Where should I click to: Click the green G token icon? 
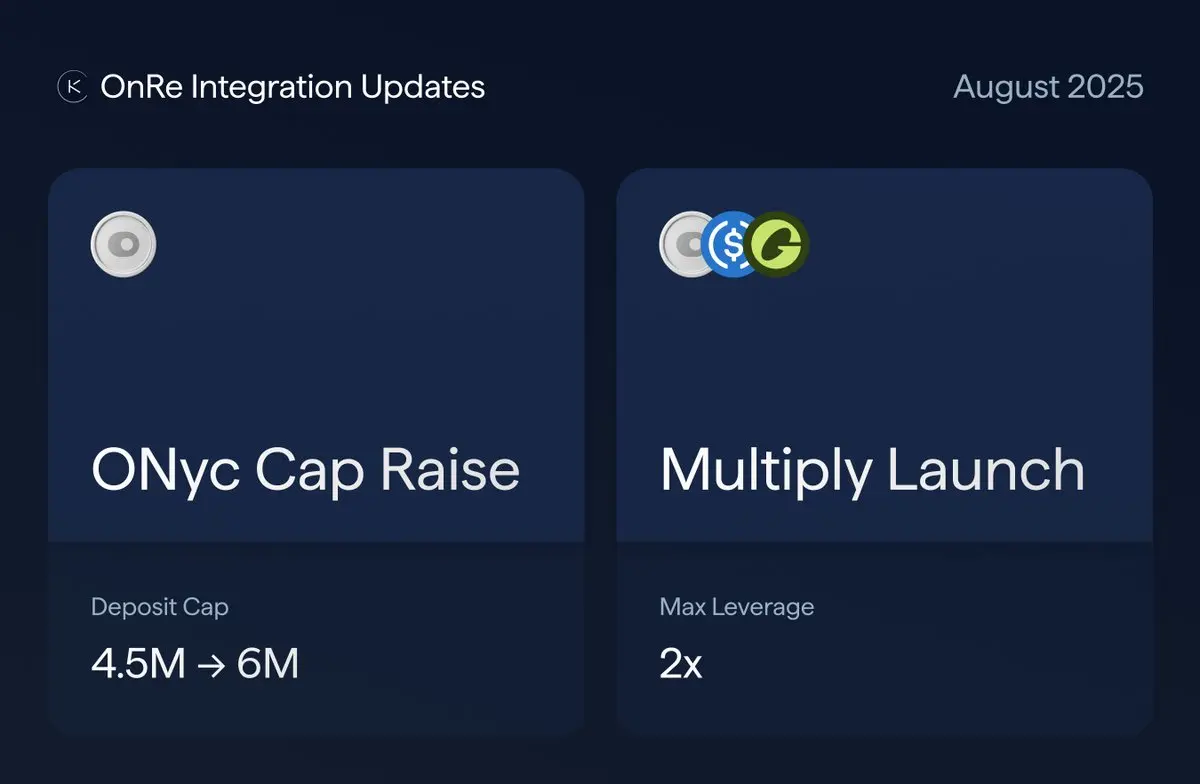point(779,244)
